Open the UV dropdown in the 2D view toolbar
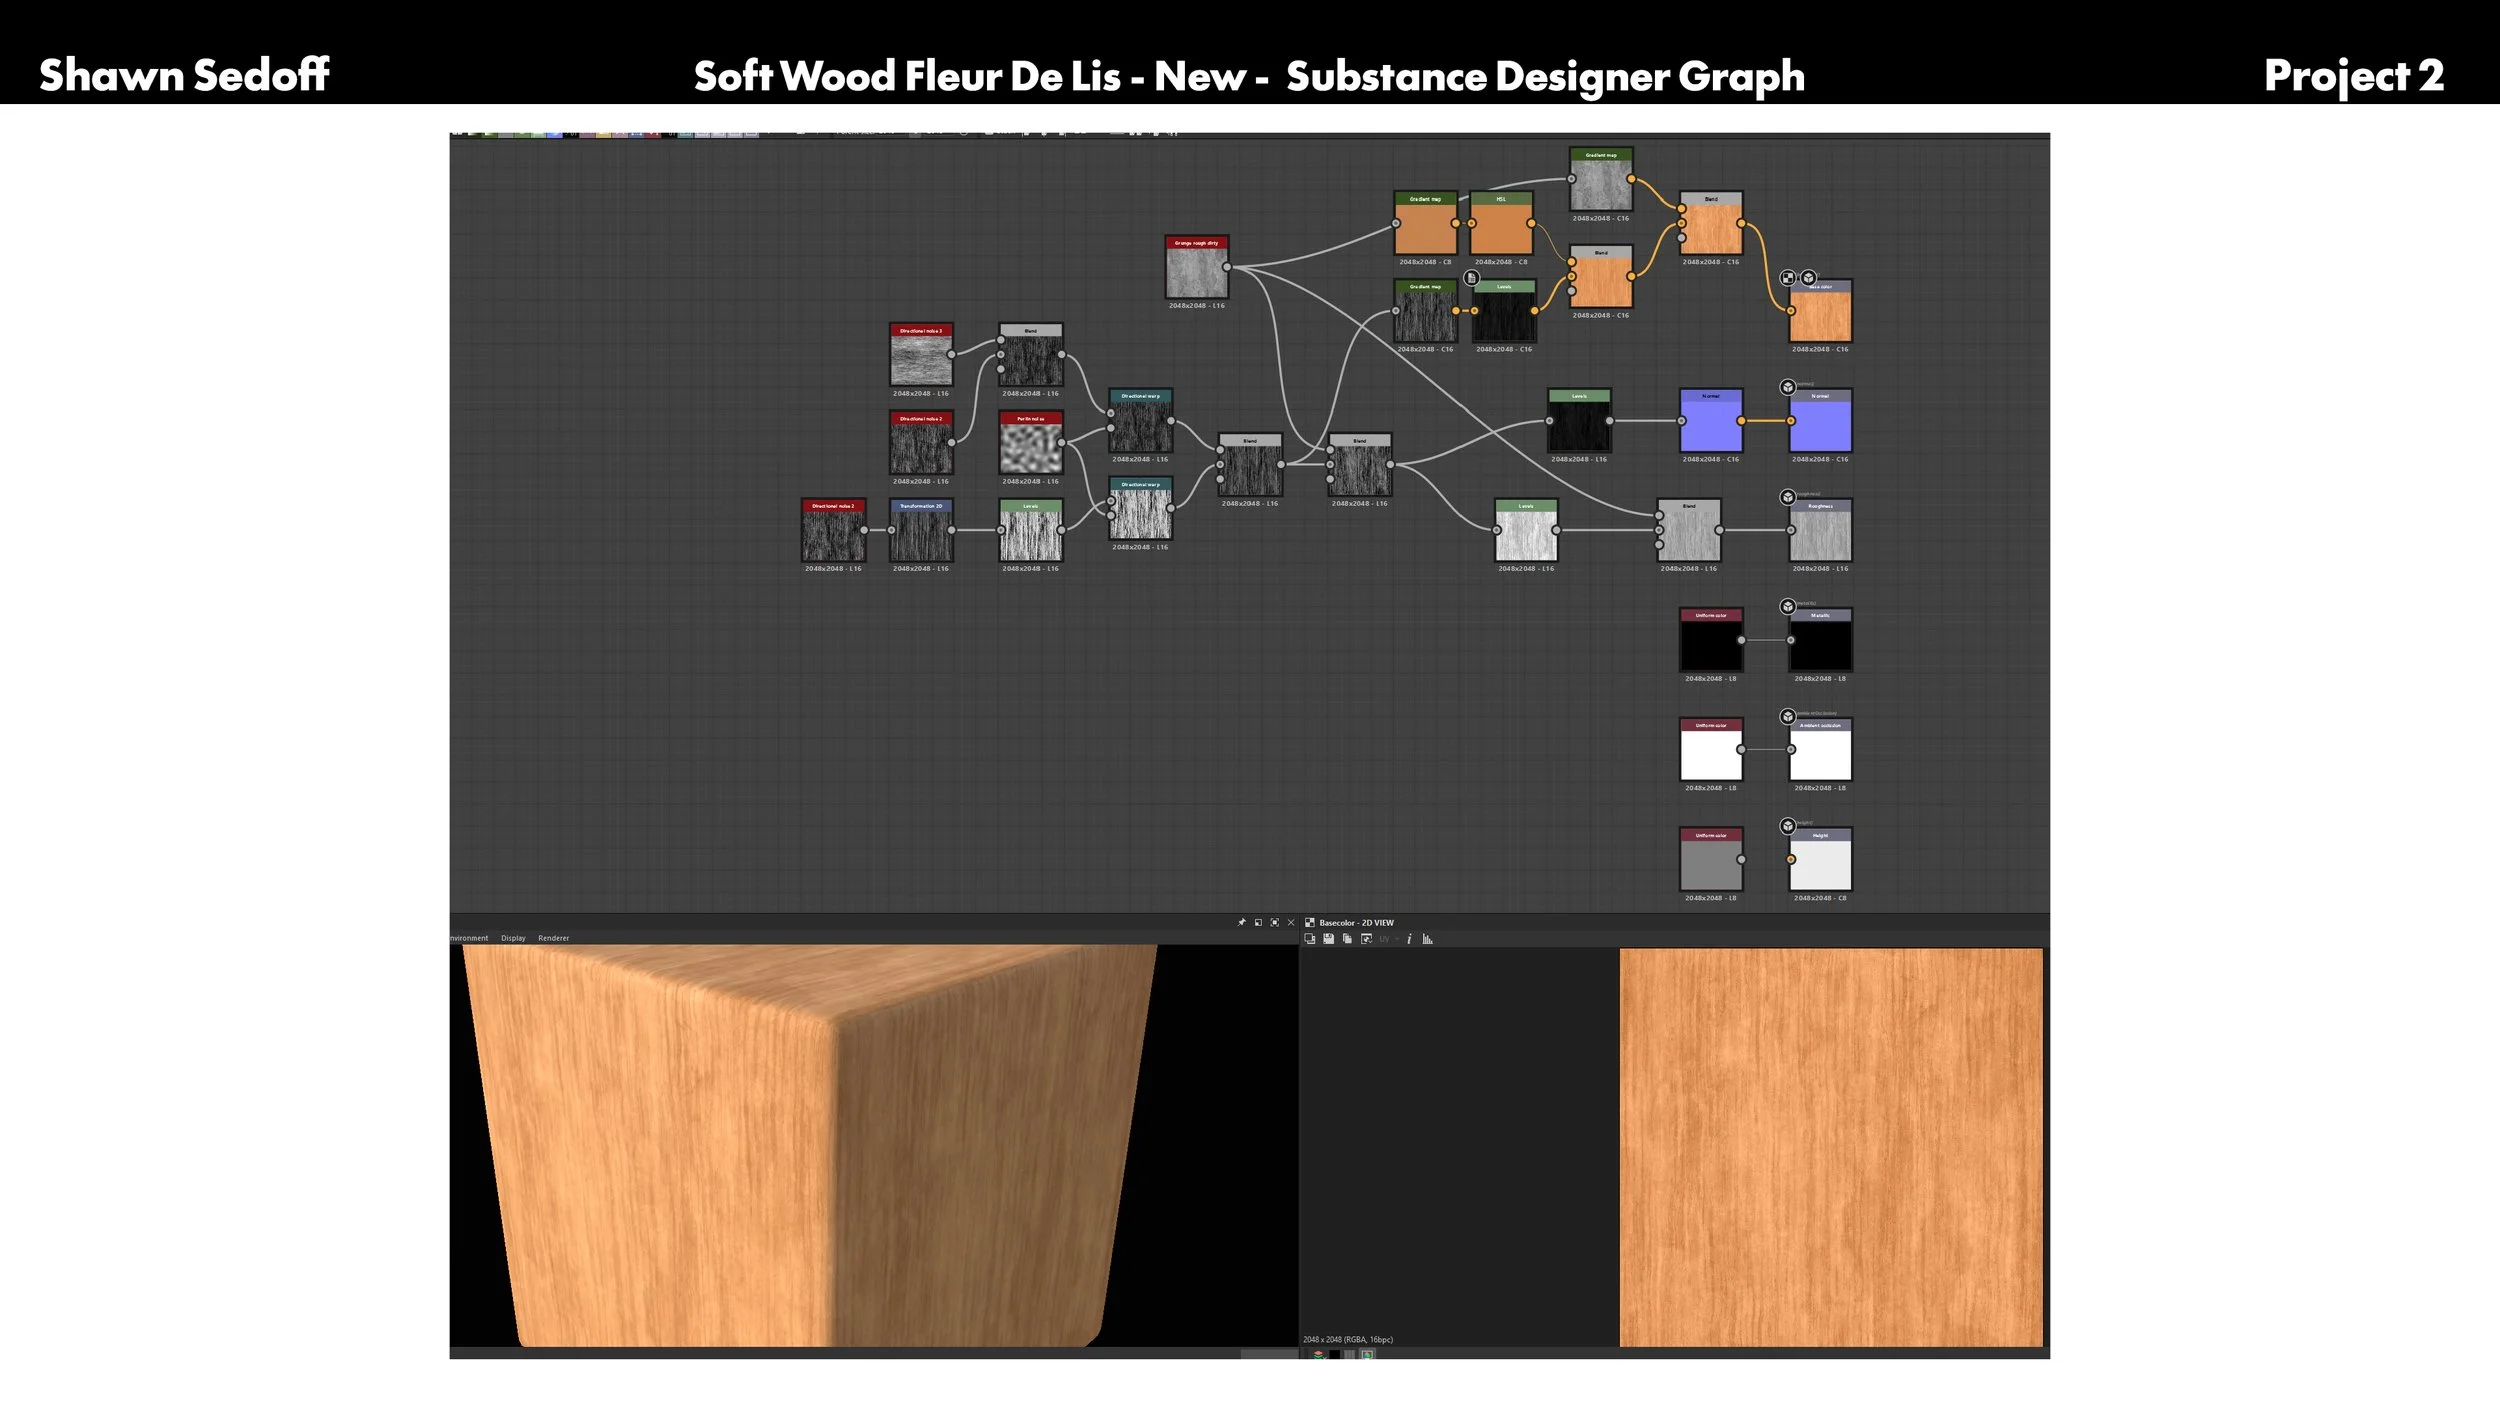 click(x=1387, y=939)
